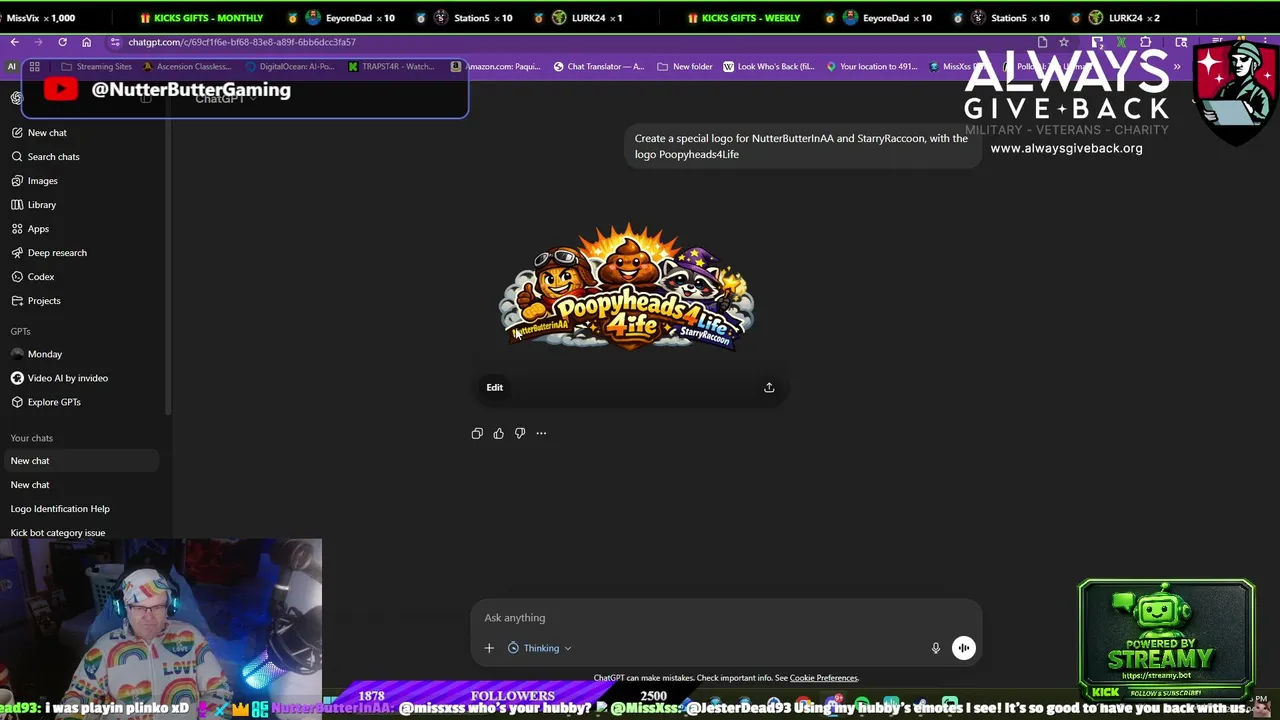Image resolution: width=1280 pixels, height=720 pixels.
Task: Open the New folder bookmark folder
Action: 685,67
